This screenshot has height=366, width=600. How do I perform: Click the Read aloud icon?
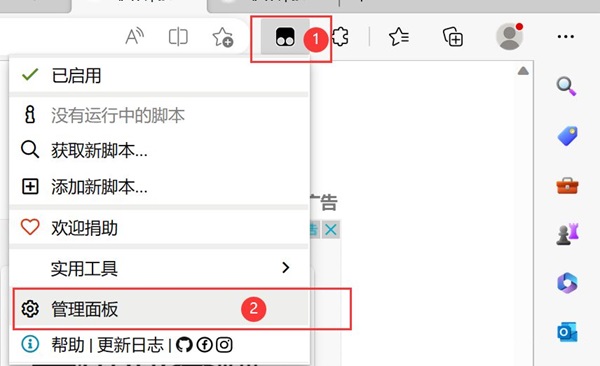coord(134,37)
